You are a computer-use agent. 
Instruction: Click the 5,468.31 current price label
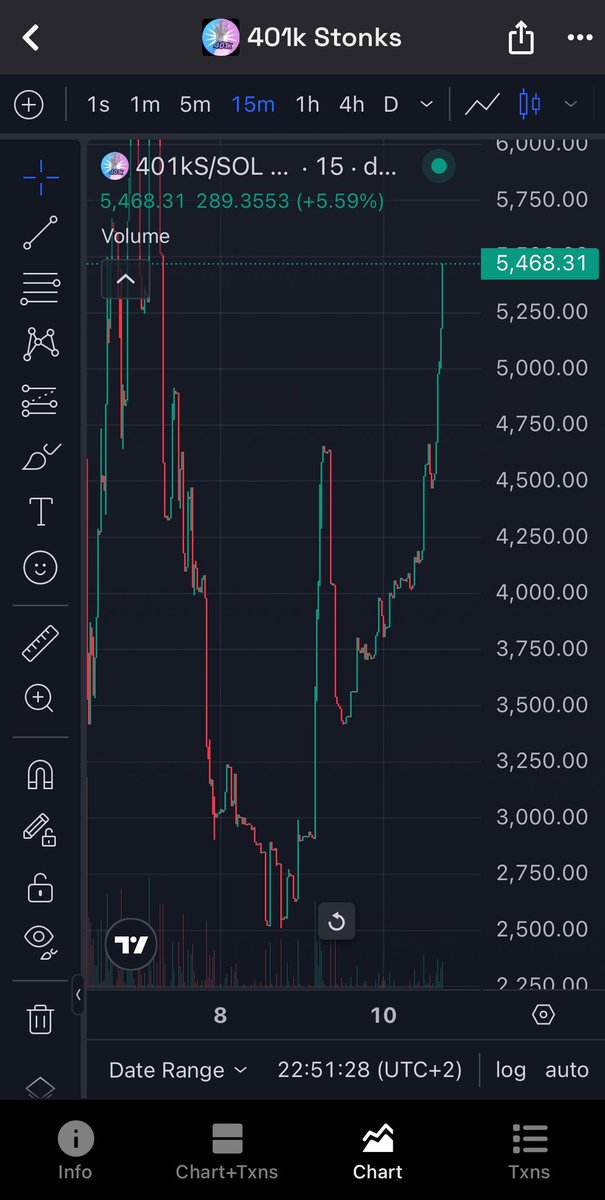[x=540, y=264]
